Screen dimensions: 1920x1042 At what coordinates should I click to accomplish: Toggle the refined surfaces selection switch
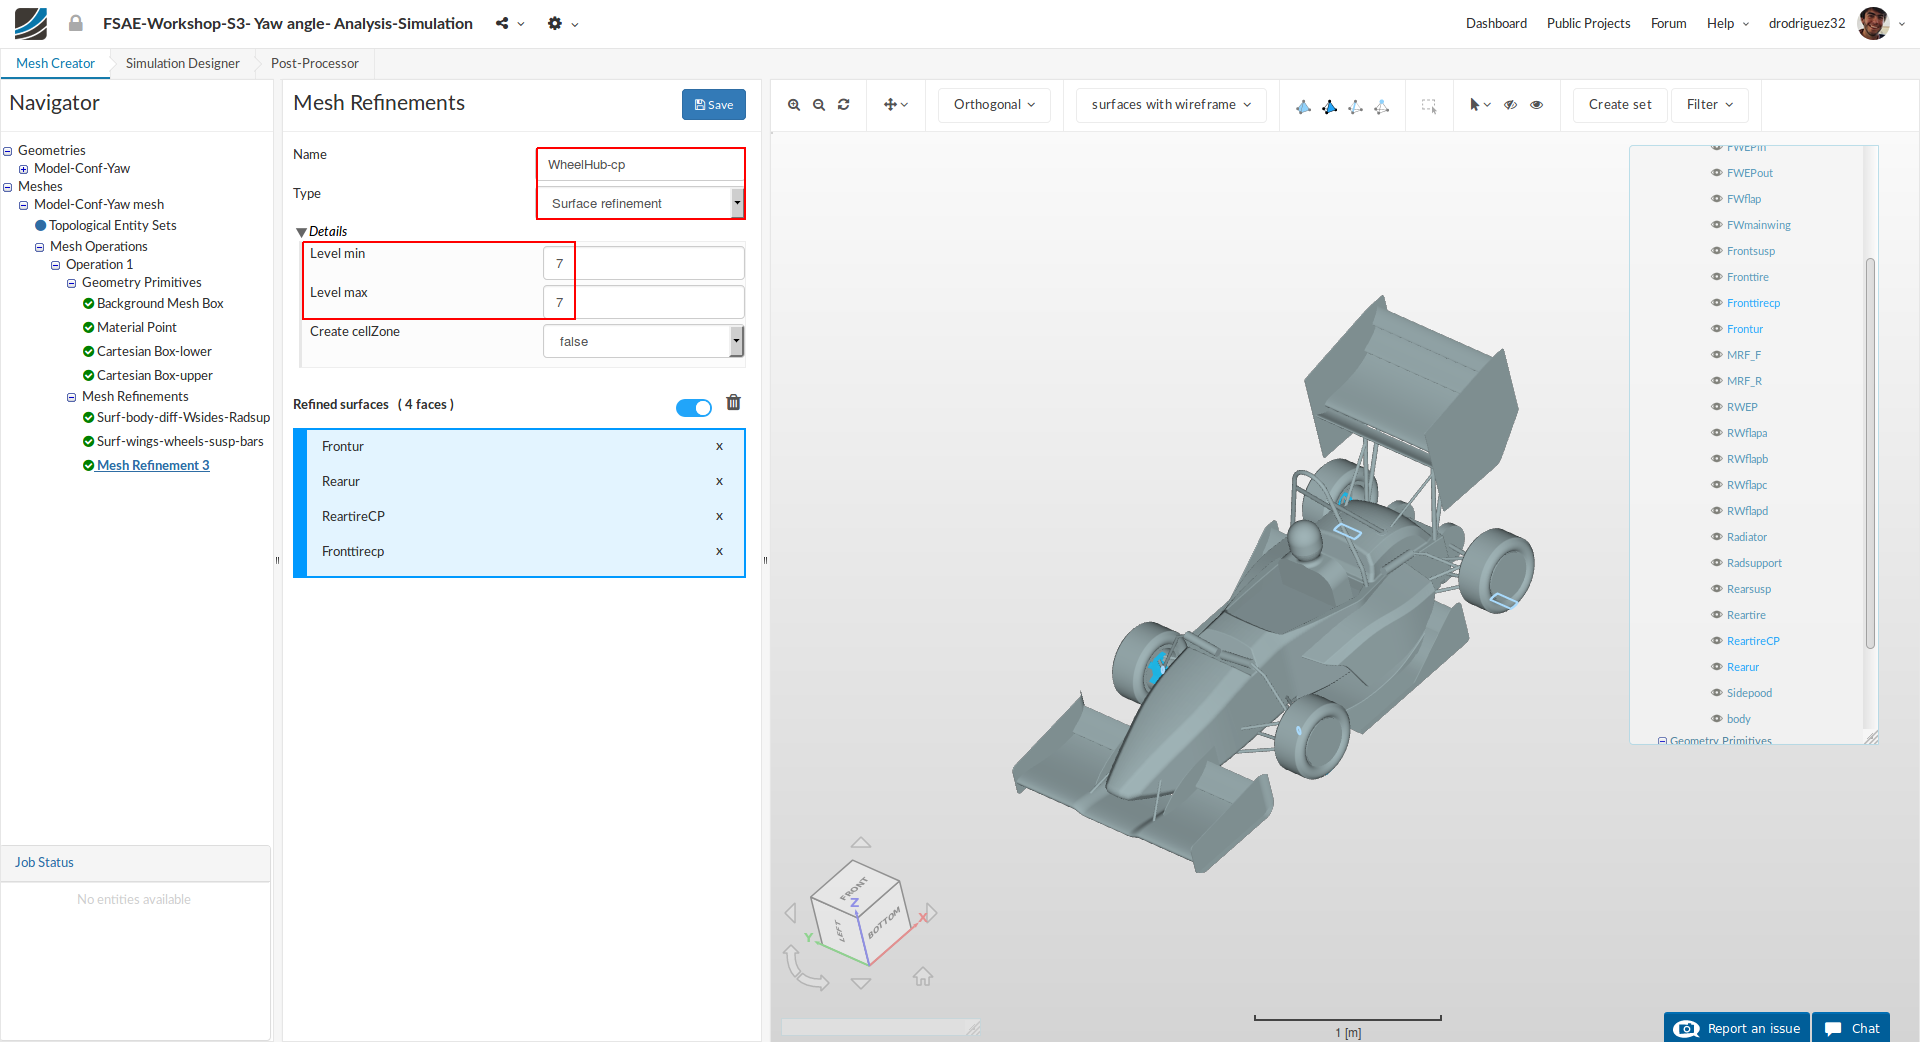point(693,408)
